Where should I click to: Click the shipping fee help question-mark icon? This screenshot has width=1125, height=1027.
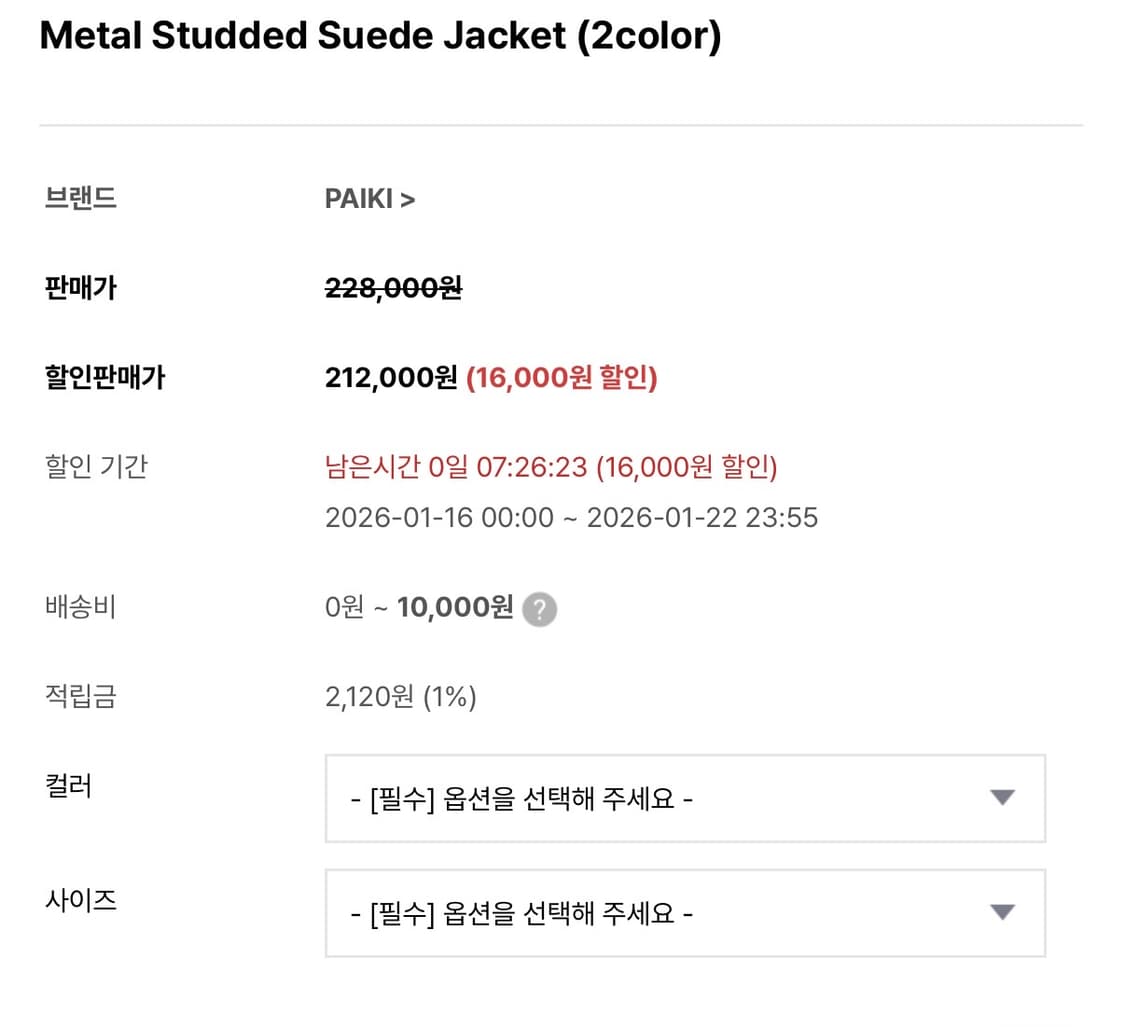[x=541, y=609]
